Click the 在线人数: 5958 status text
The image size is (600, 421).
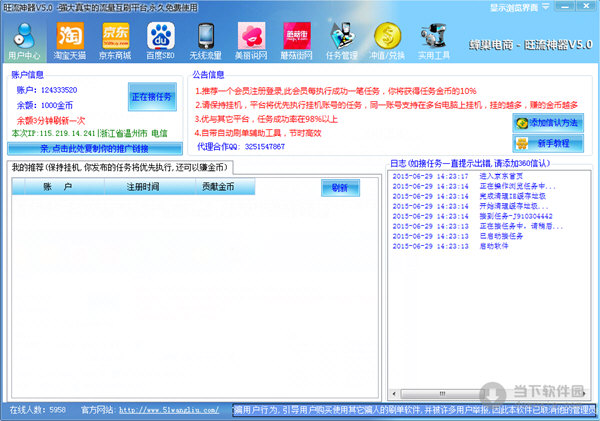(x=38, y=410)
